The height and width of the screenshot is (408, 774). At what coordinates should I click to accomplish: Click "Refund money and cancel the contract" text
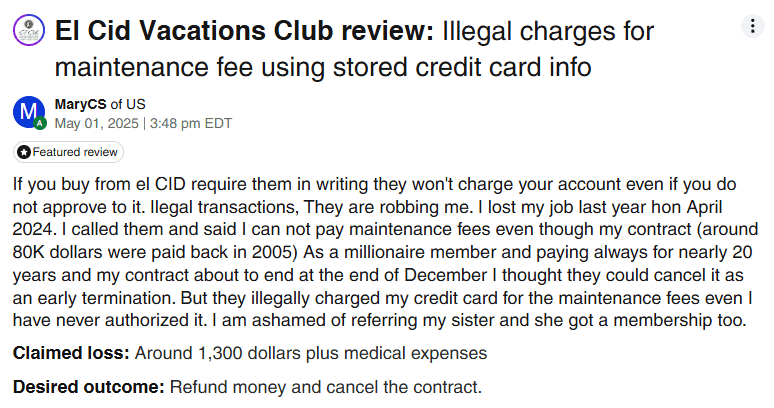click(326, 387)
